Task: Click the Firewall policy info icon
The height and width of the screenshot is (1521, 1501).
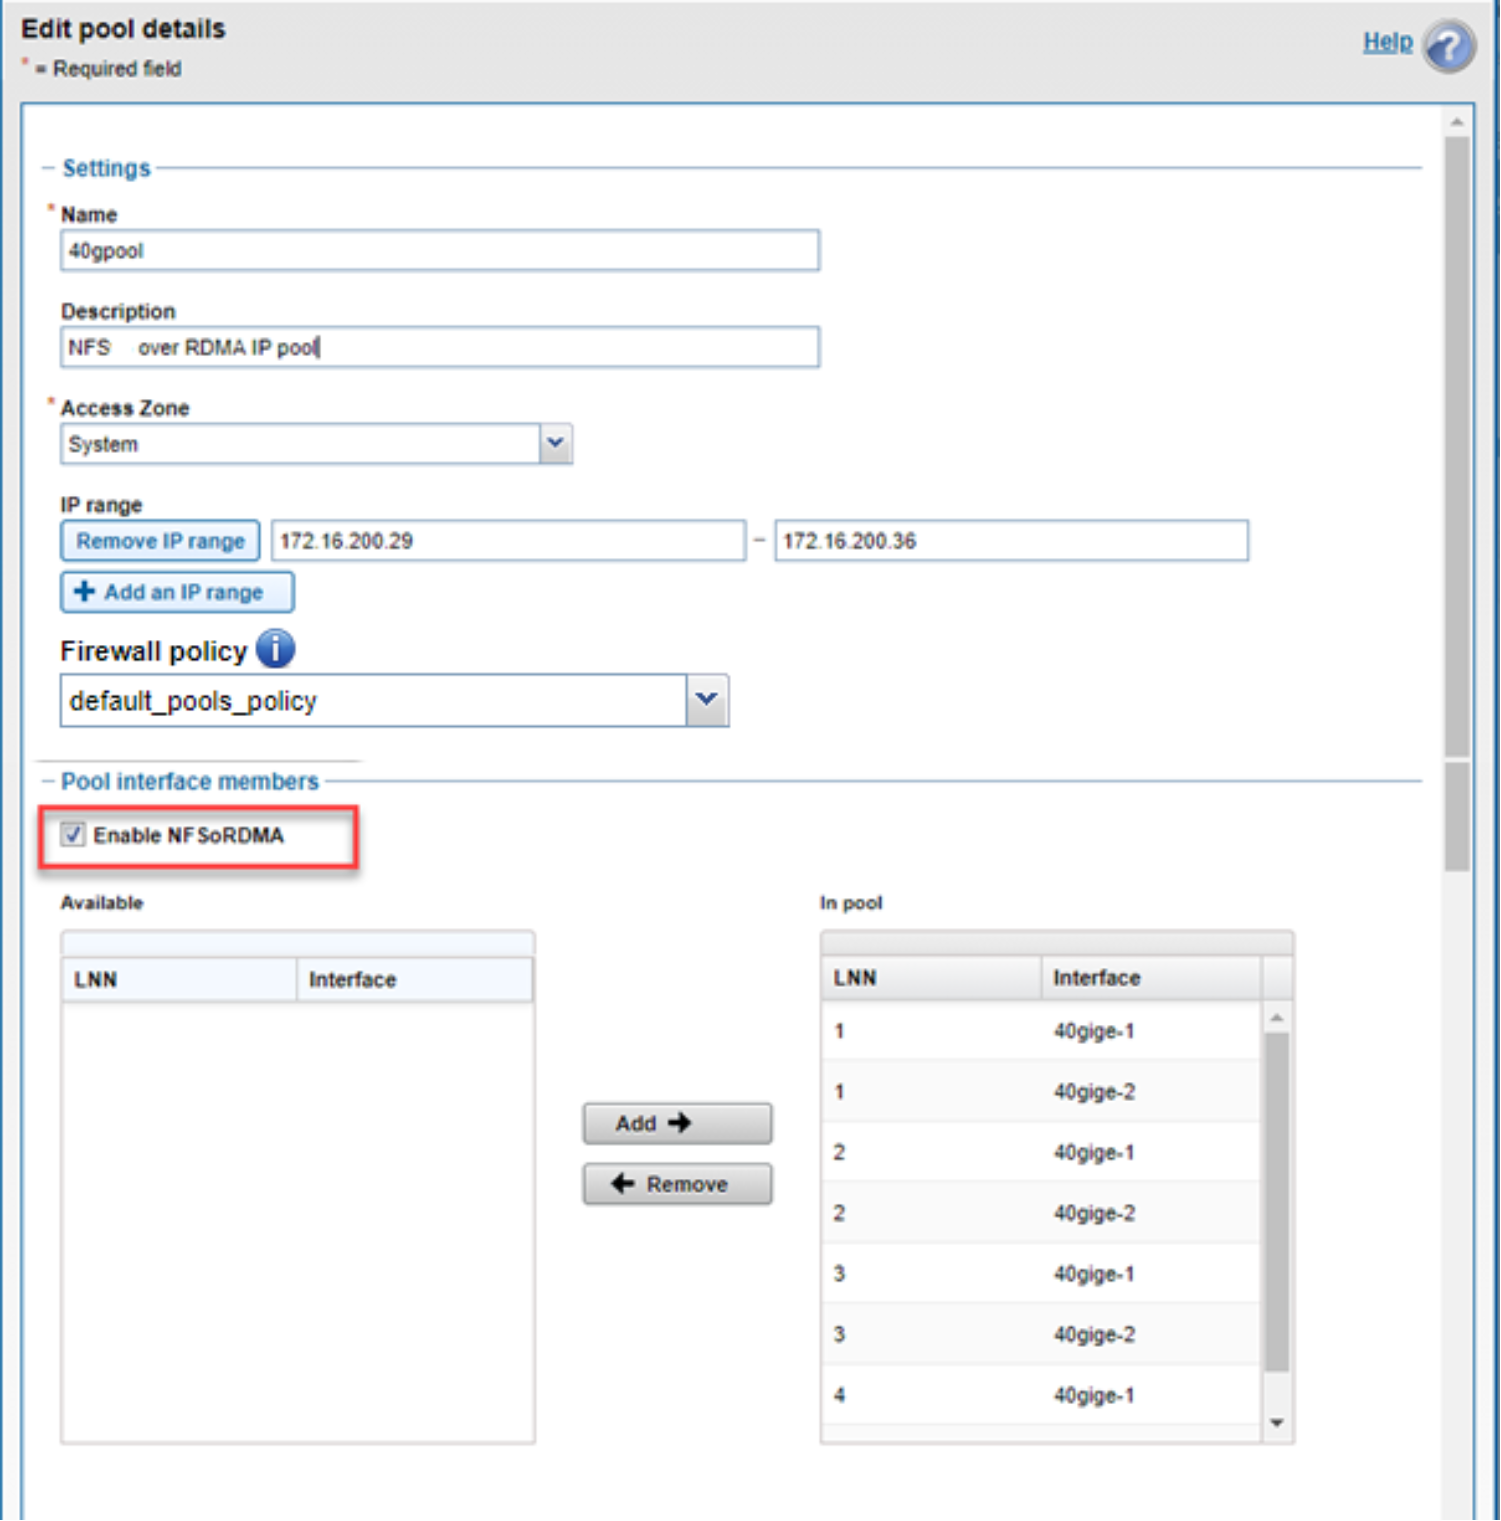Action: (276, 649)
